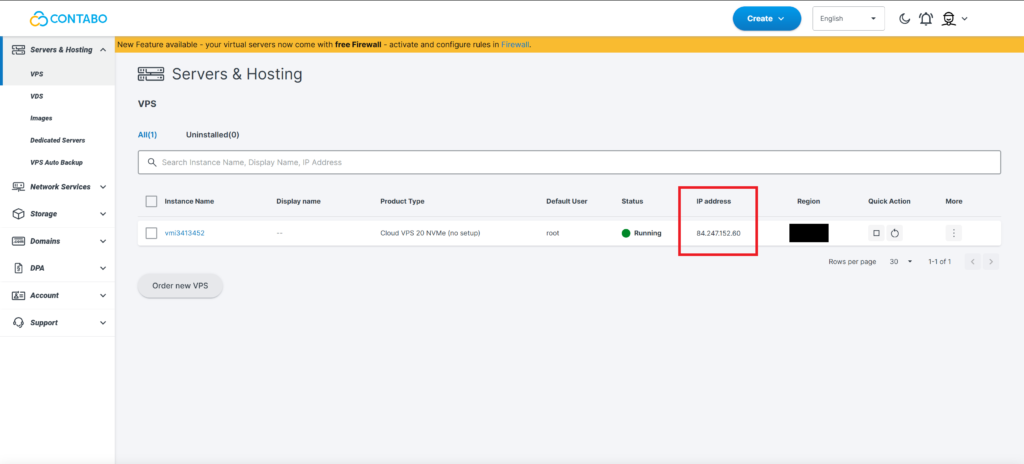Focus the instance search field
The image size is (1024, 464).
[x=569, y=162]
